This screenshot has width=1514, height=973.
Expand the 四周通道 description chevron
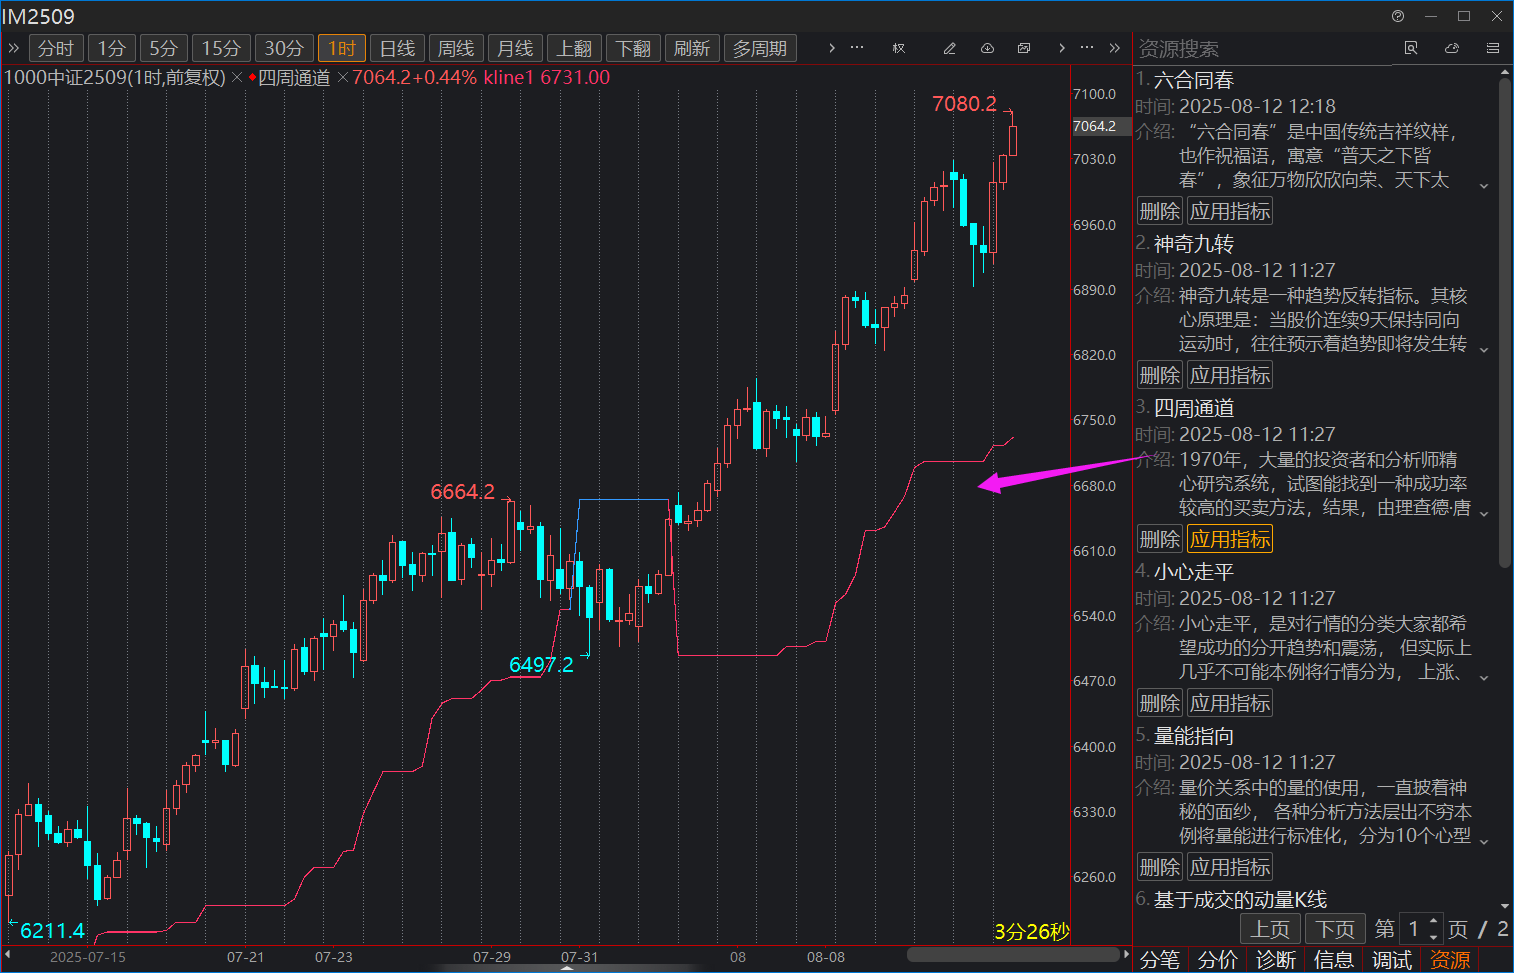point(1484,514)
